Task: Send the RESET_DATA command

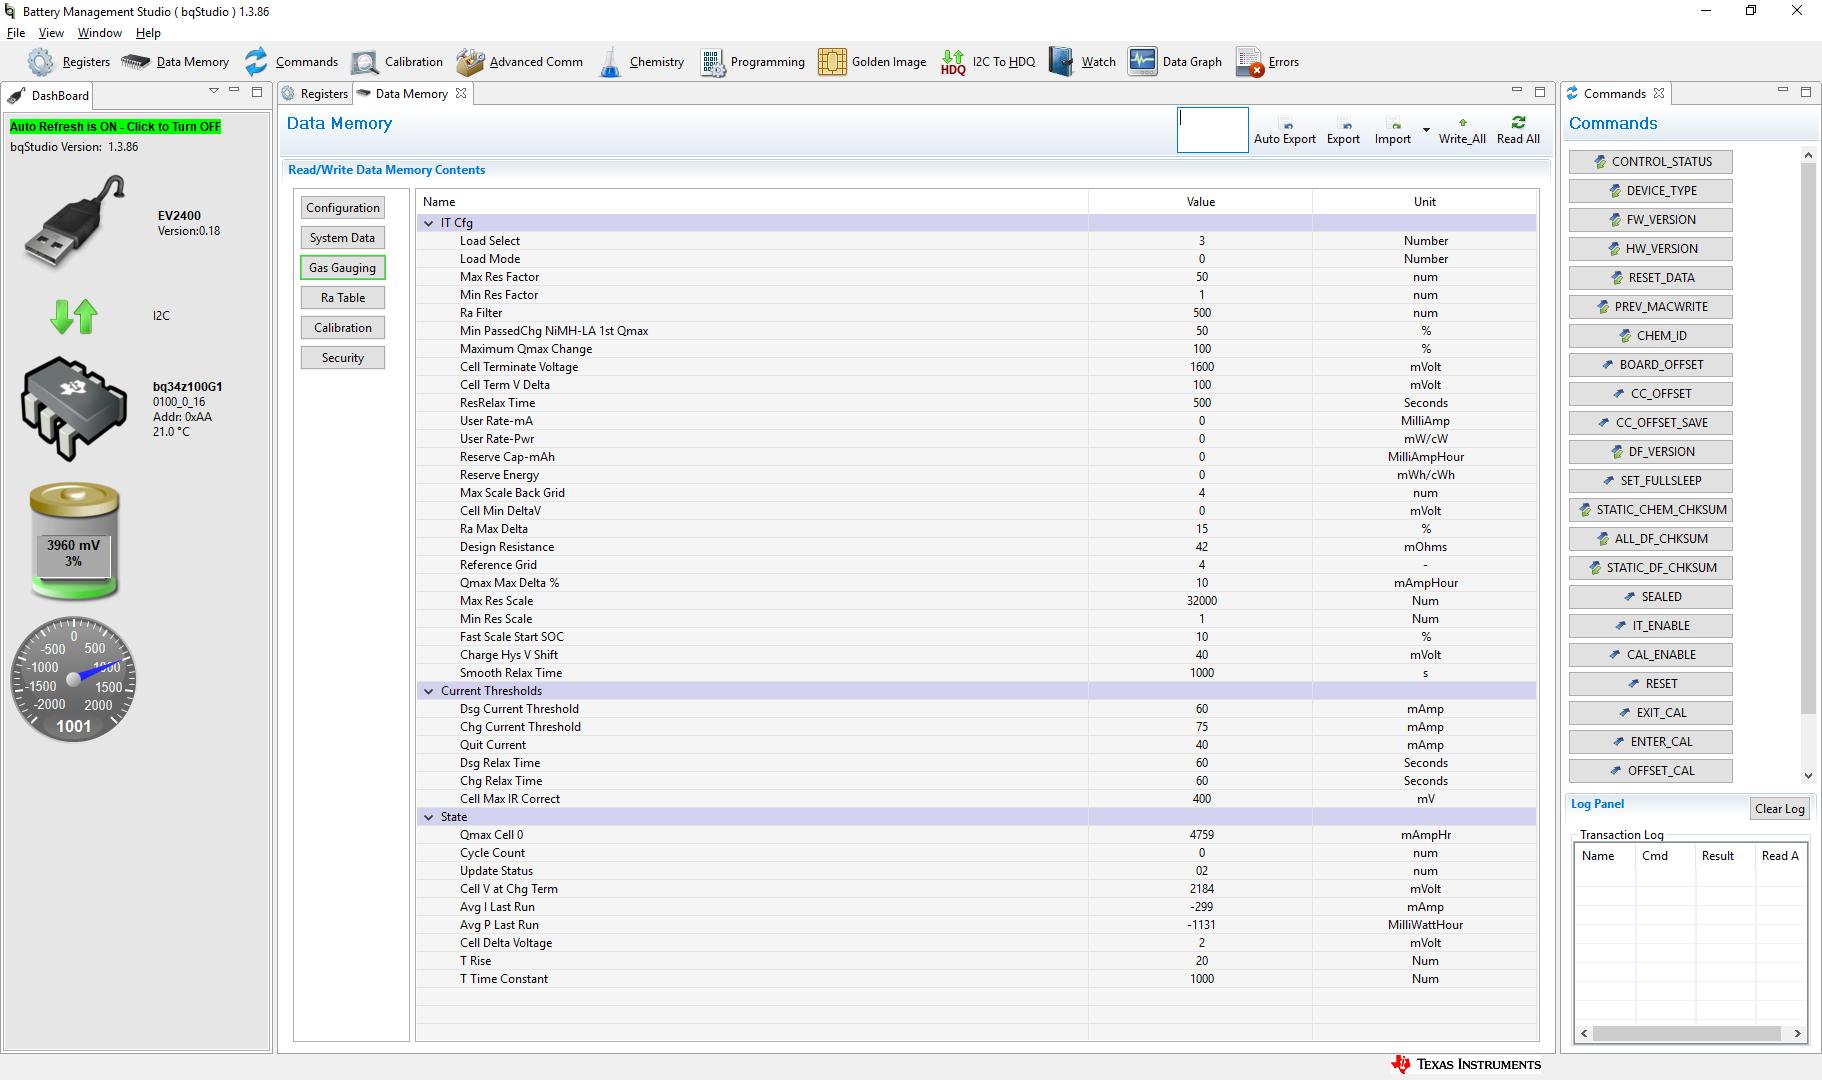Action: [x=1651, y=278]
